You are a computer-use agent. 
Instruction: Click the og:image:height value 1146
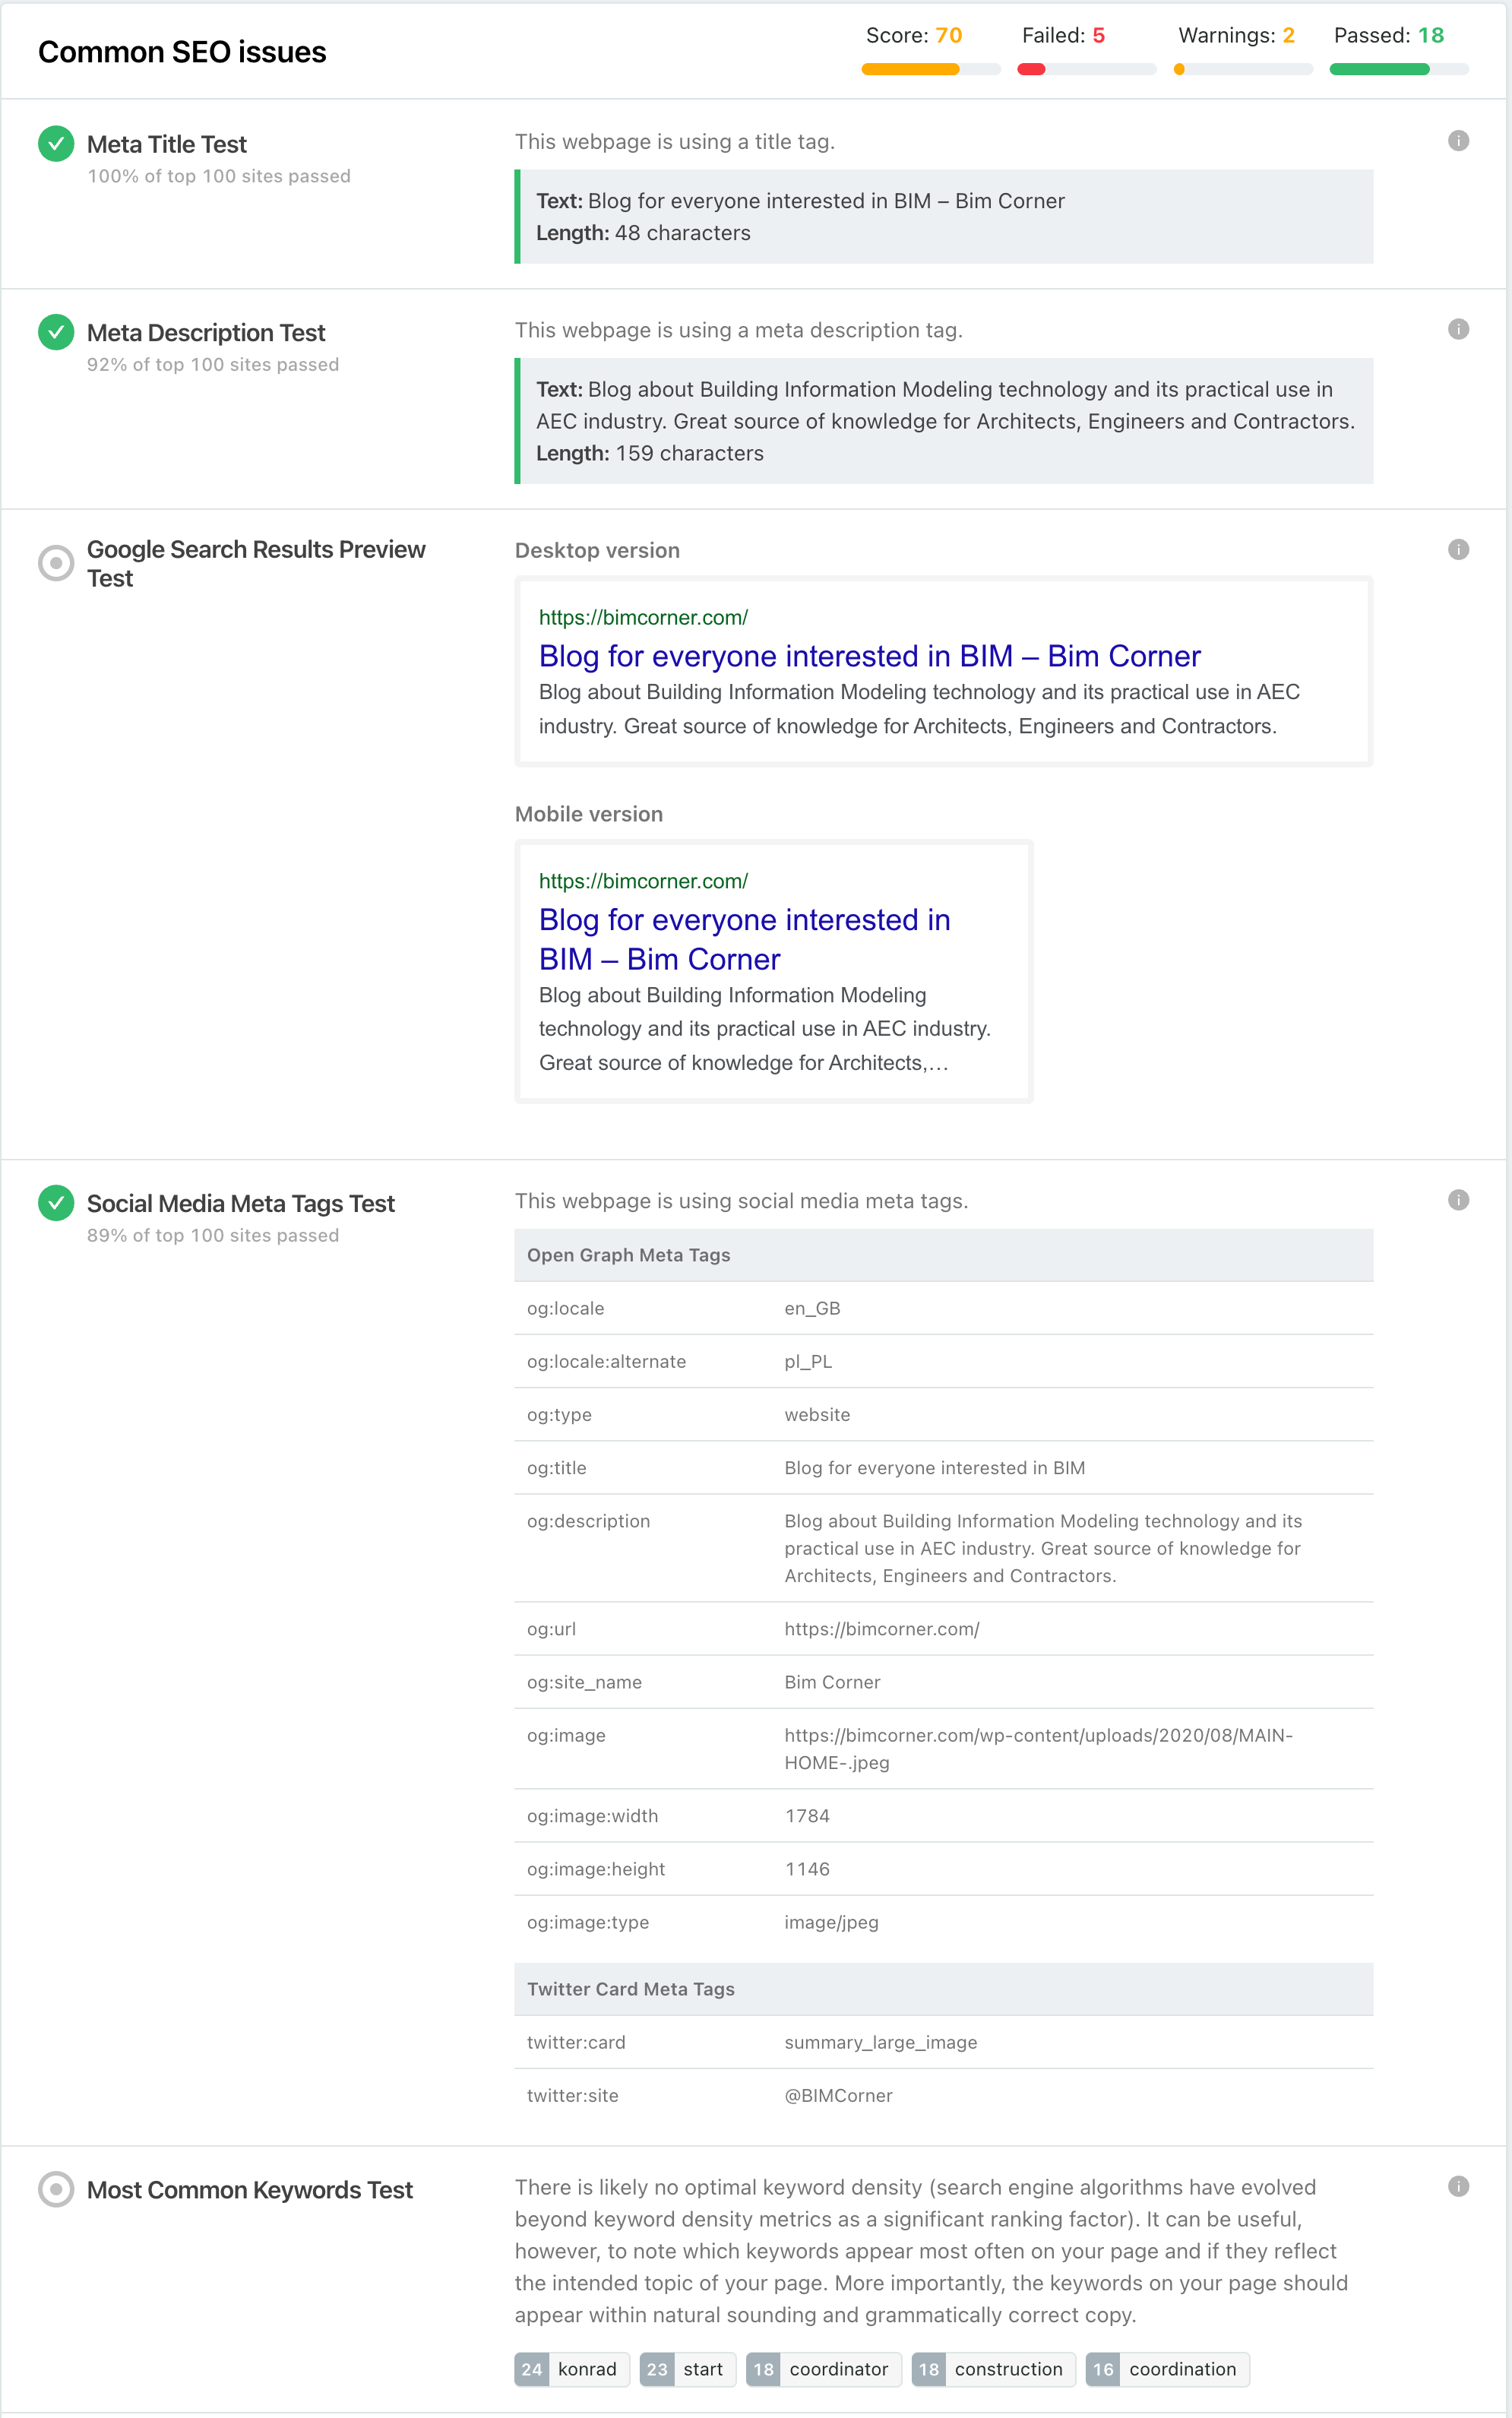pyautogui.click(x=807, y=1869)
